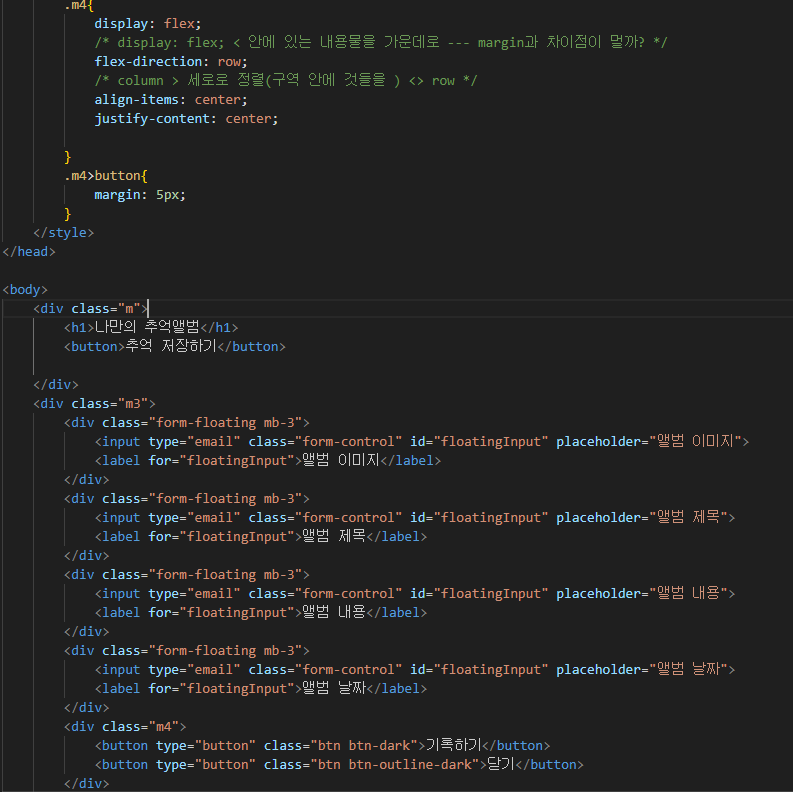Click the class value "btn btn-outline-dark"
793x792 pixels.
coord(394,765)
